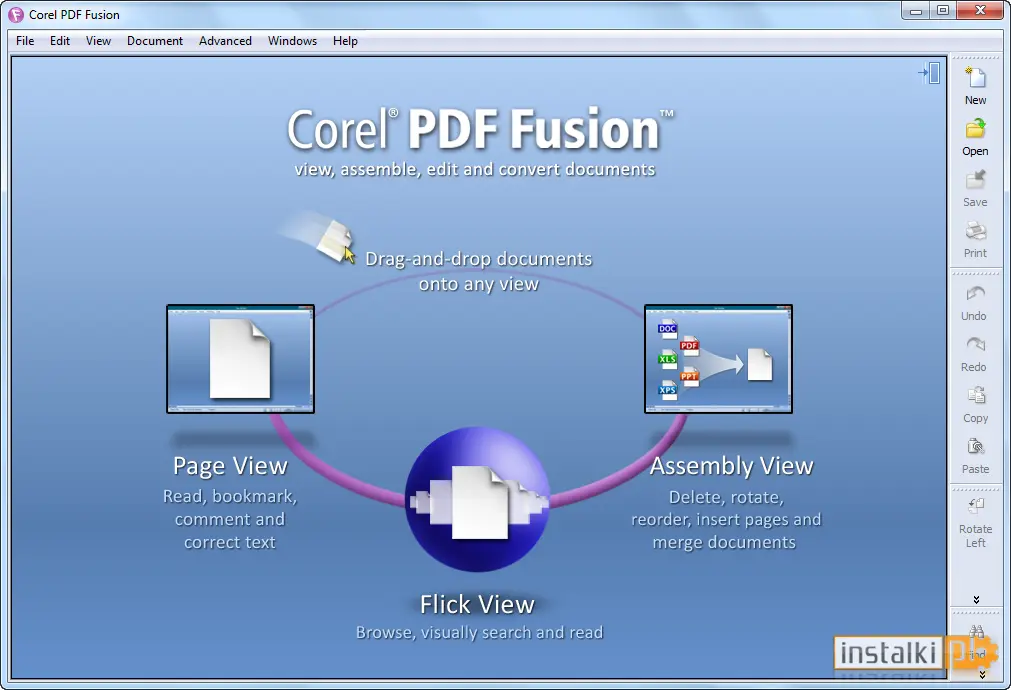Click the Flick View heading link
The width and height of the screenshot is (1011, 690).
point(477,605)
